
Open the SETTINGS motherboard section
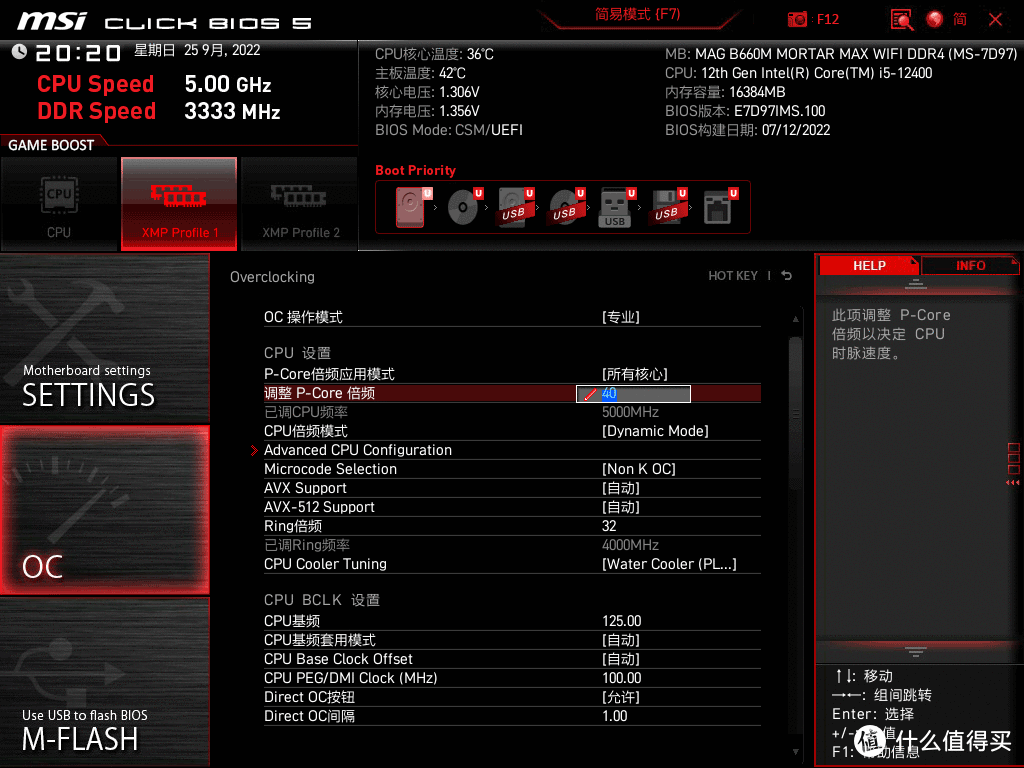(x=104, y=338)
